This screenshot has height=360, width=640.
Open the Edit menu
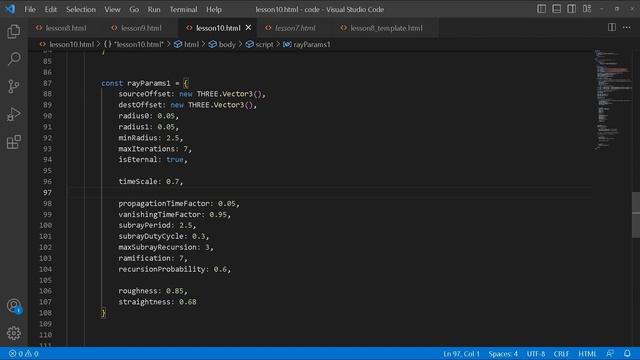click(x=50, y=9)
